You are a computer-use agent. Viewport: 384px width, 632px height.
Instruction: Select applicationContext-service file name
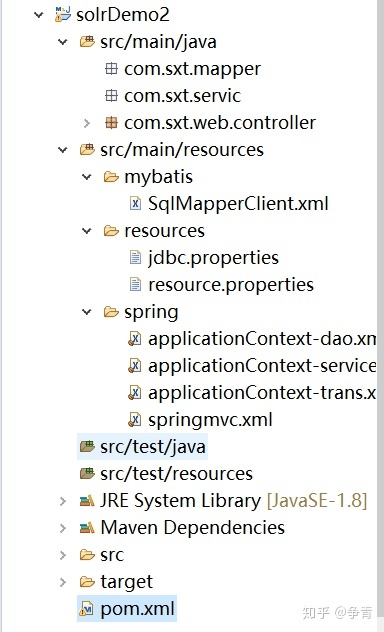coord(262,366)
